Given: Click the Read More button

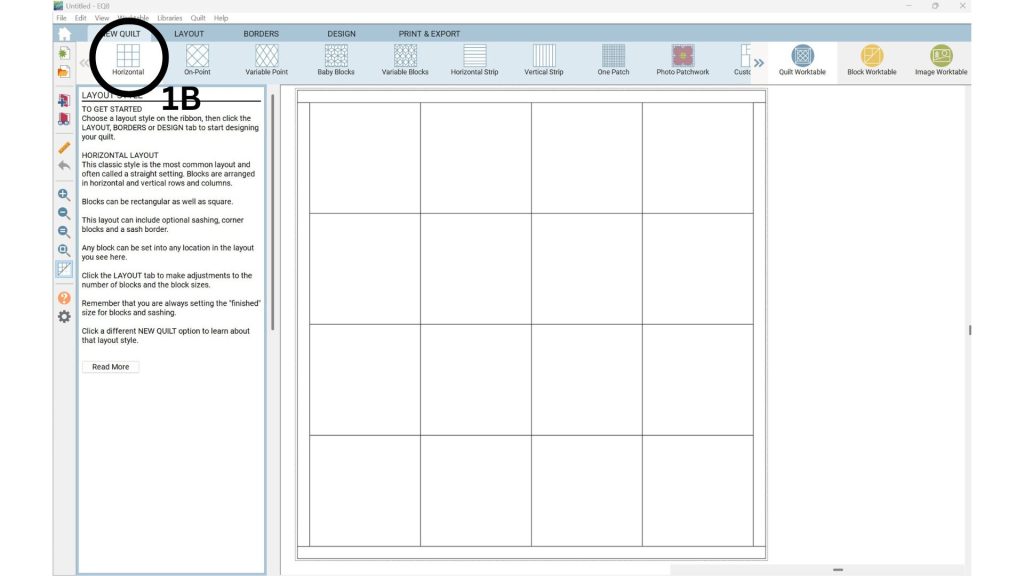Looking at the screenshot, I should click(110, 367).
